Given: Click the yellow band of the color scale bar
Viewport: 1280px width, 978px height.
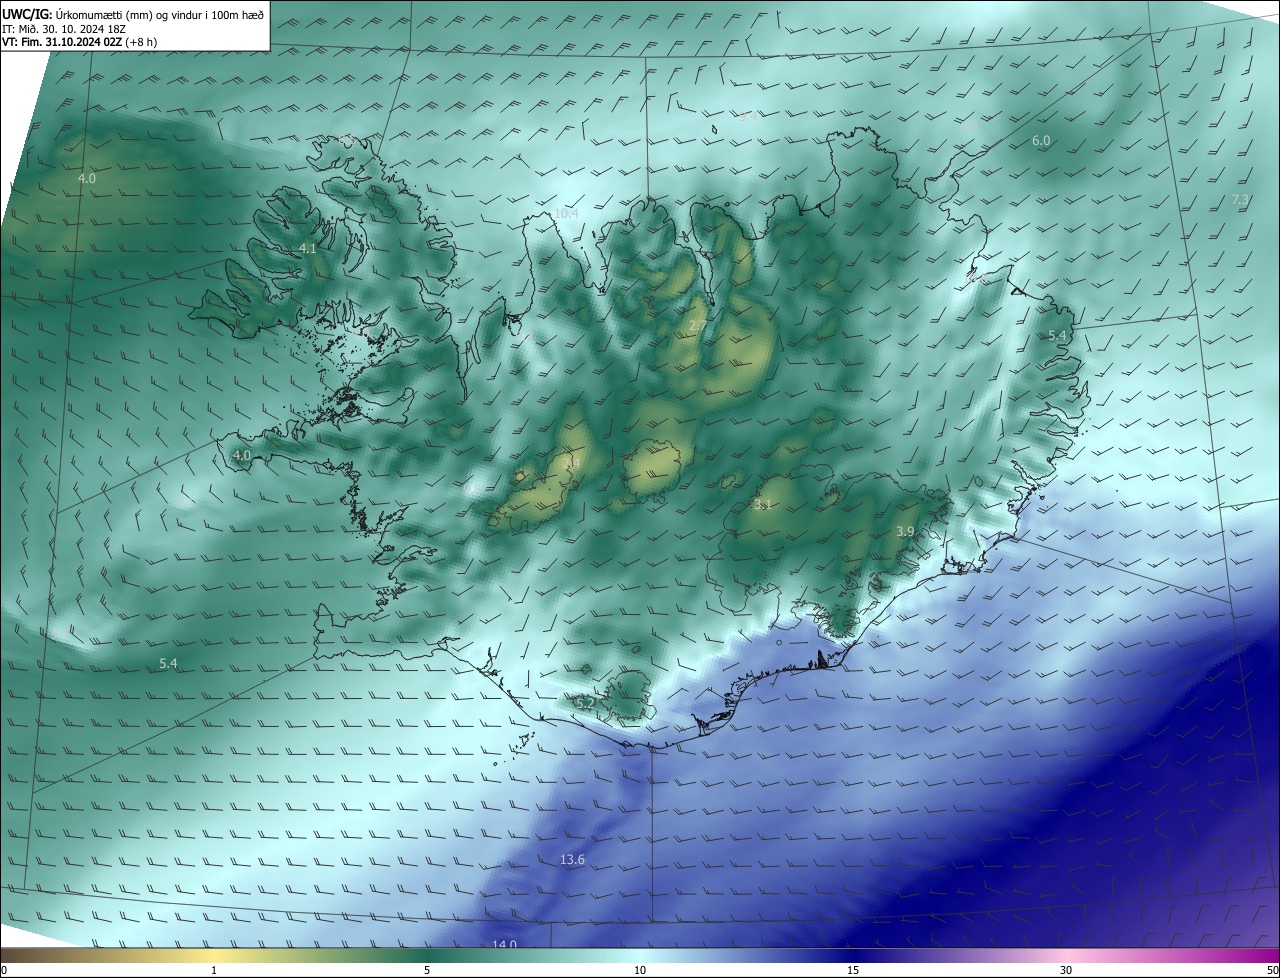Looking at the screenshot, I should 214,955.
